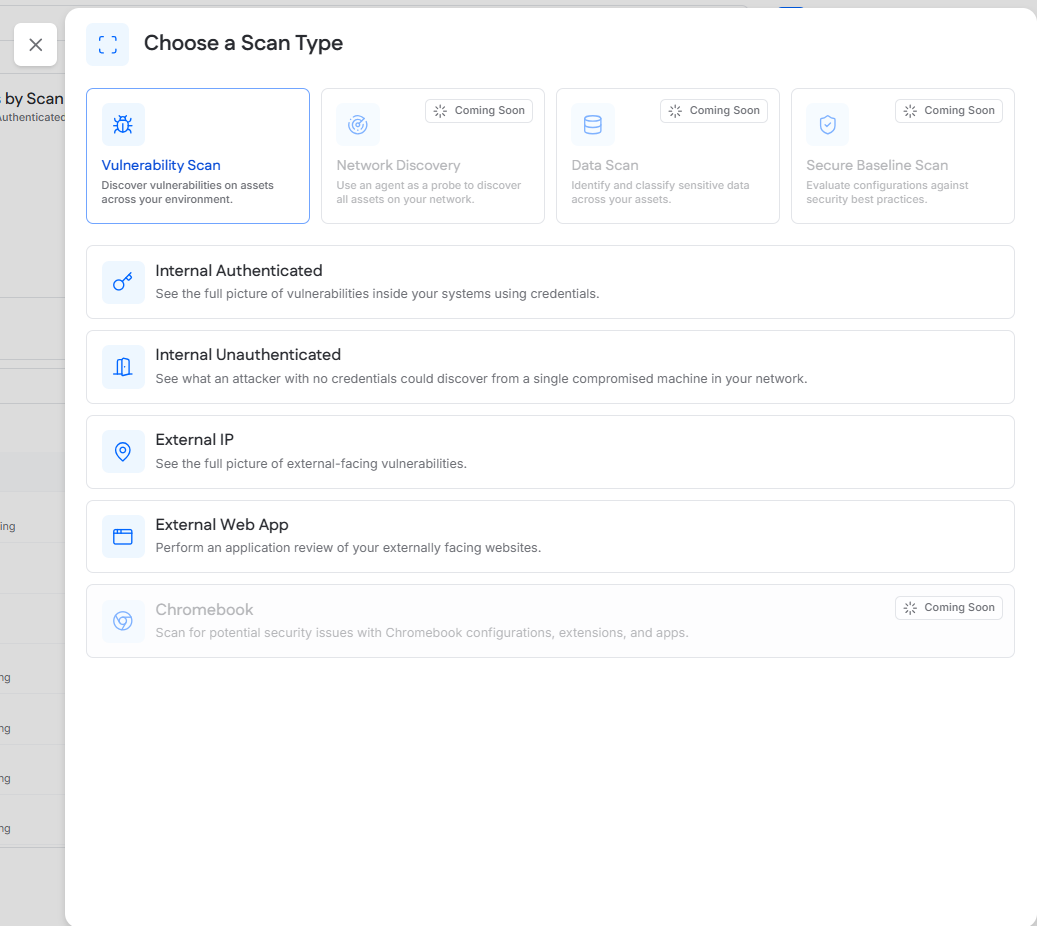Click the radar icon for Network Discovery
The height and width of the screenshot is (926, 1037).
pos(358,125)
